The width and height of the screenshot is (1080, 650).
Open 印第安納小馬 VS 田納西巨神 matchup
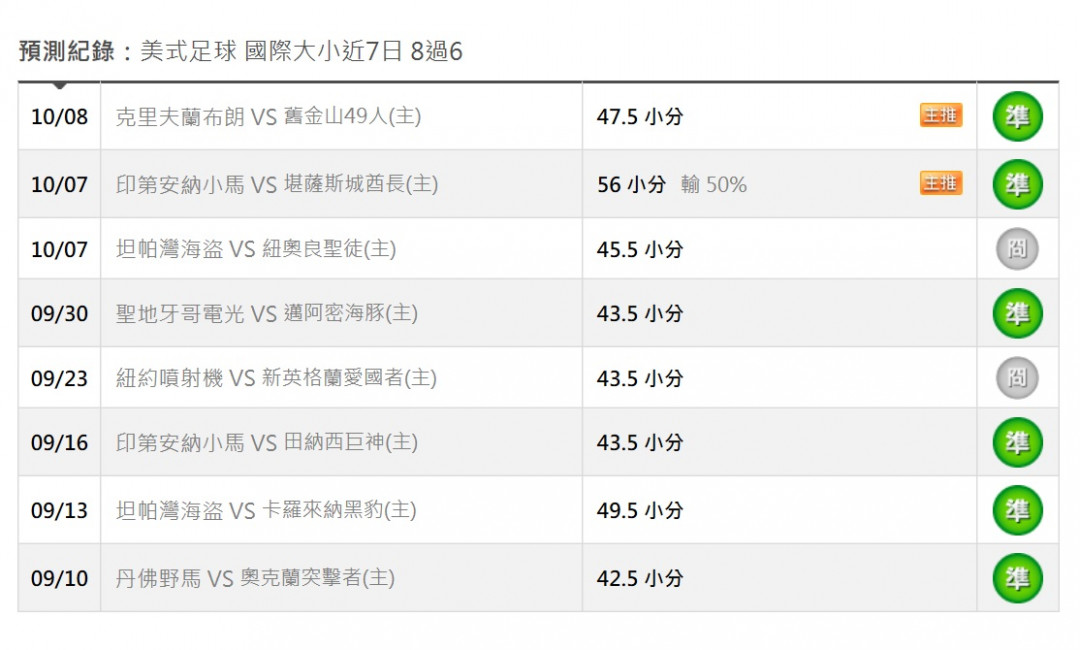(x=267, y=442)
